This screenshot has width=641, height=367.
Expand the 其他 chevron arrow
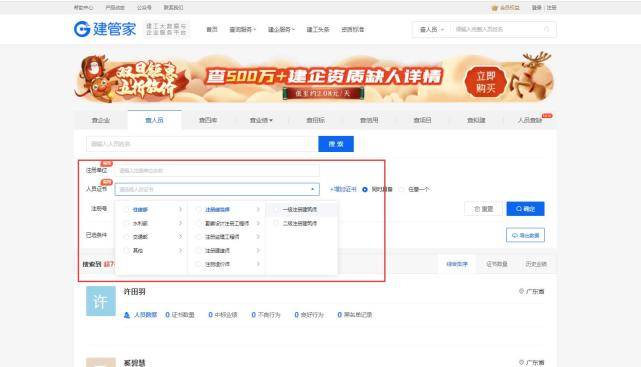(x=180, y=251)
